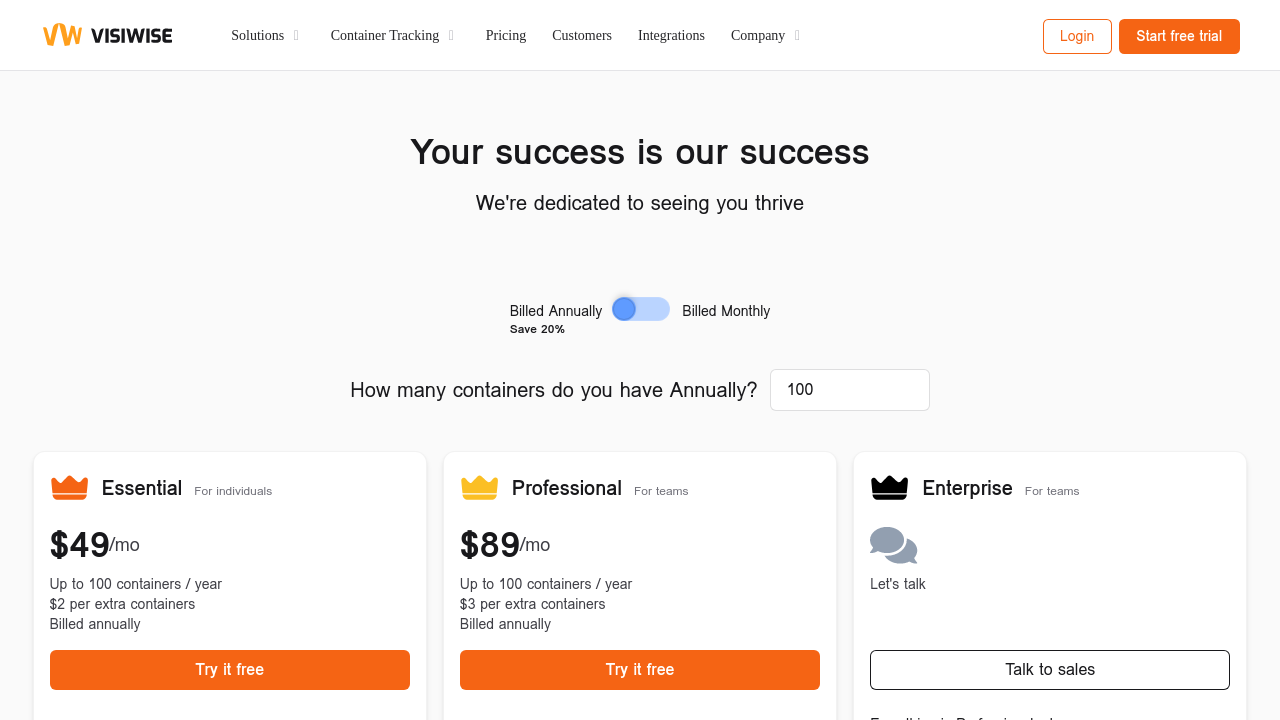Click the chat bubbles icon in Enterprise

click(893, 546)
